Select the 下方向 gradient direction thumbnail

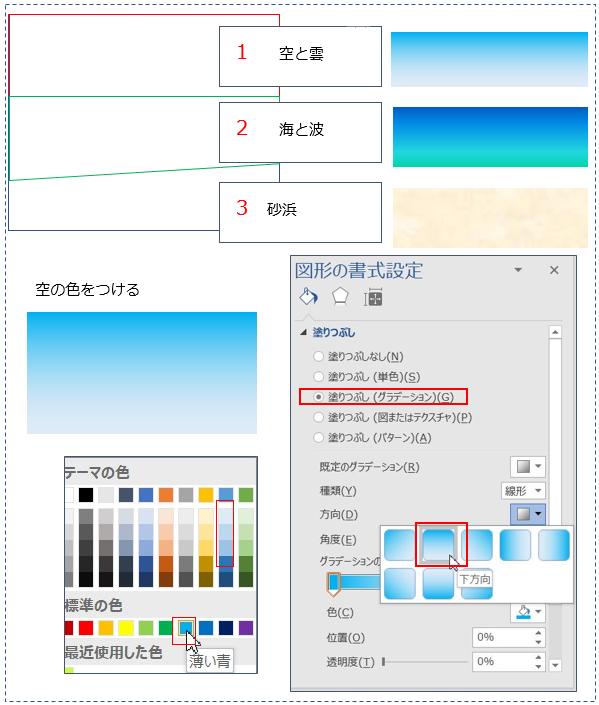(x=438, y=545)
